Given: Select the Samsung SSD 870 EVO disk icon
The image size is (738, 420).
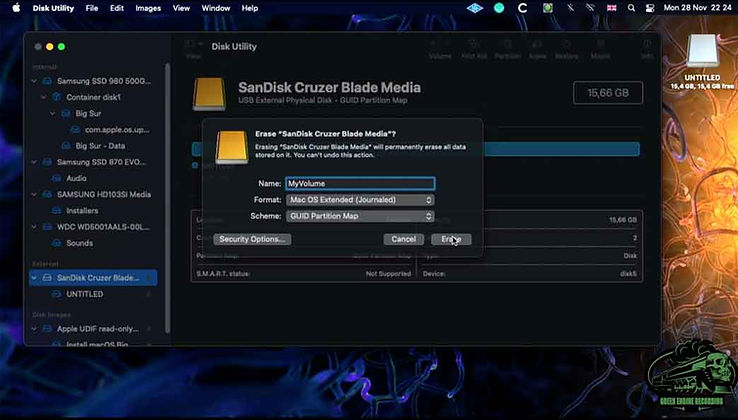Looking at the screenshot, I should point(47,162).
